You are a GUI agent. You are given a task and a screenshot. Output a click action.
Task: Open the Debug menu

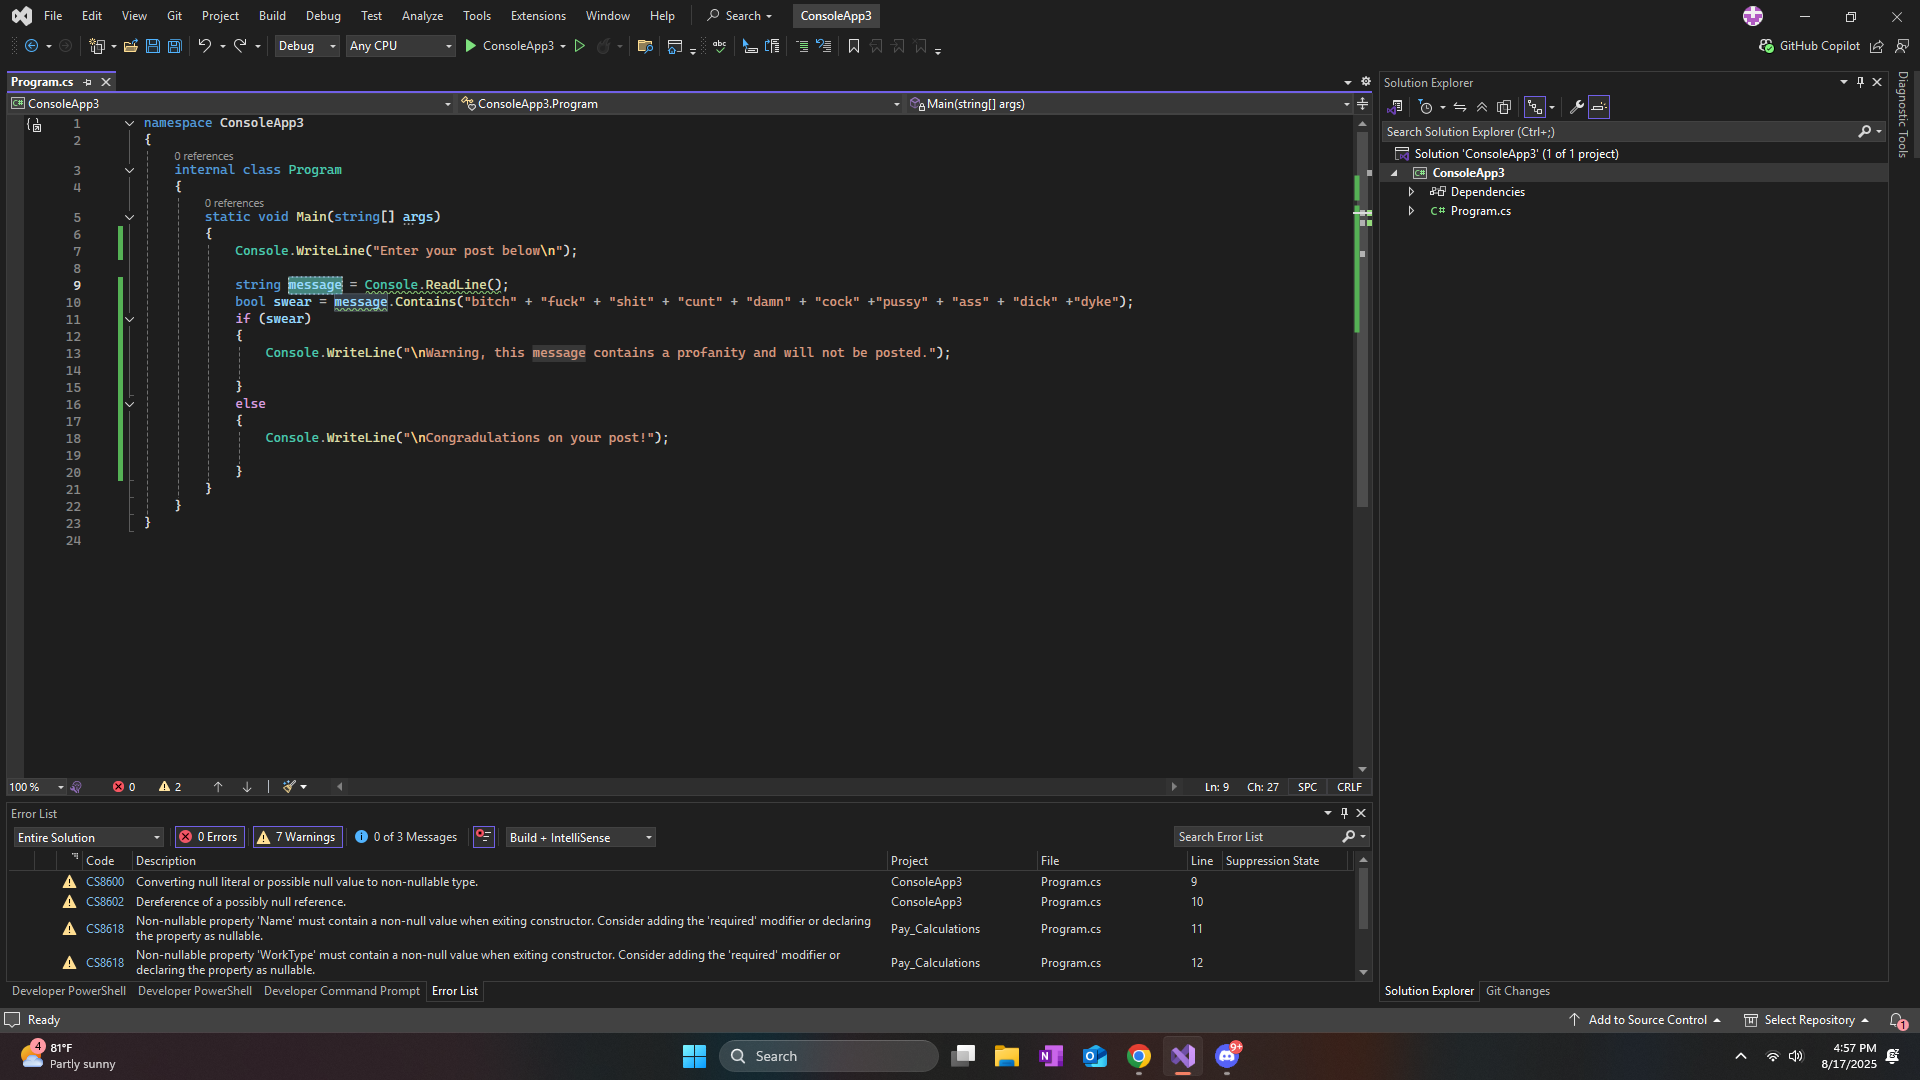323,16
